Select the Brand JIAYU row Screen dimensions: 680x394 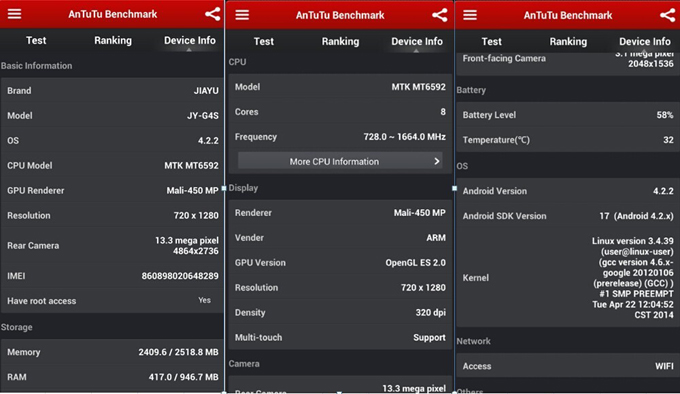click(x=112, y=91)
